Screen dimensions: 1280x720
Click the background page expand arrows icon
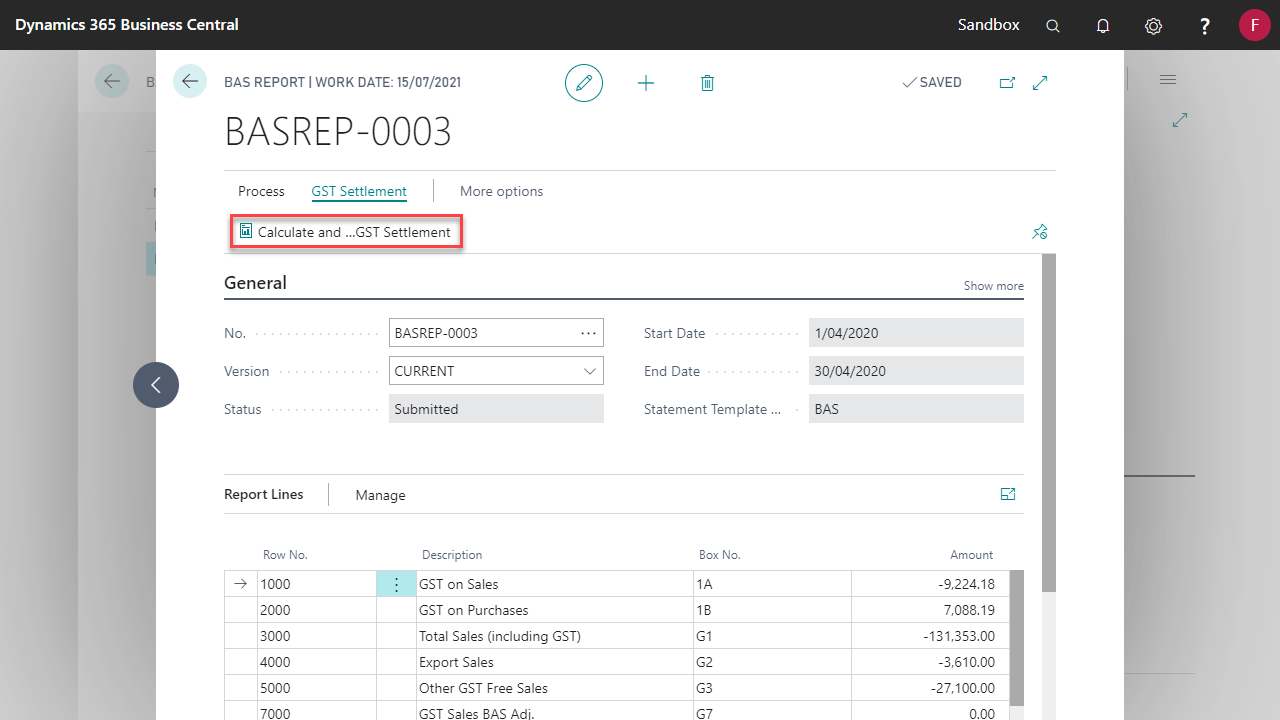click(x=1180, y=119)
